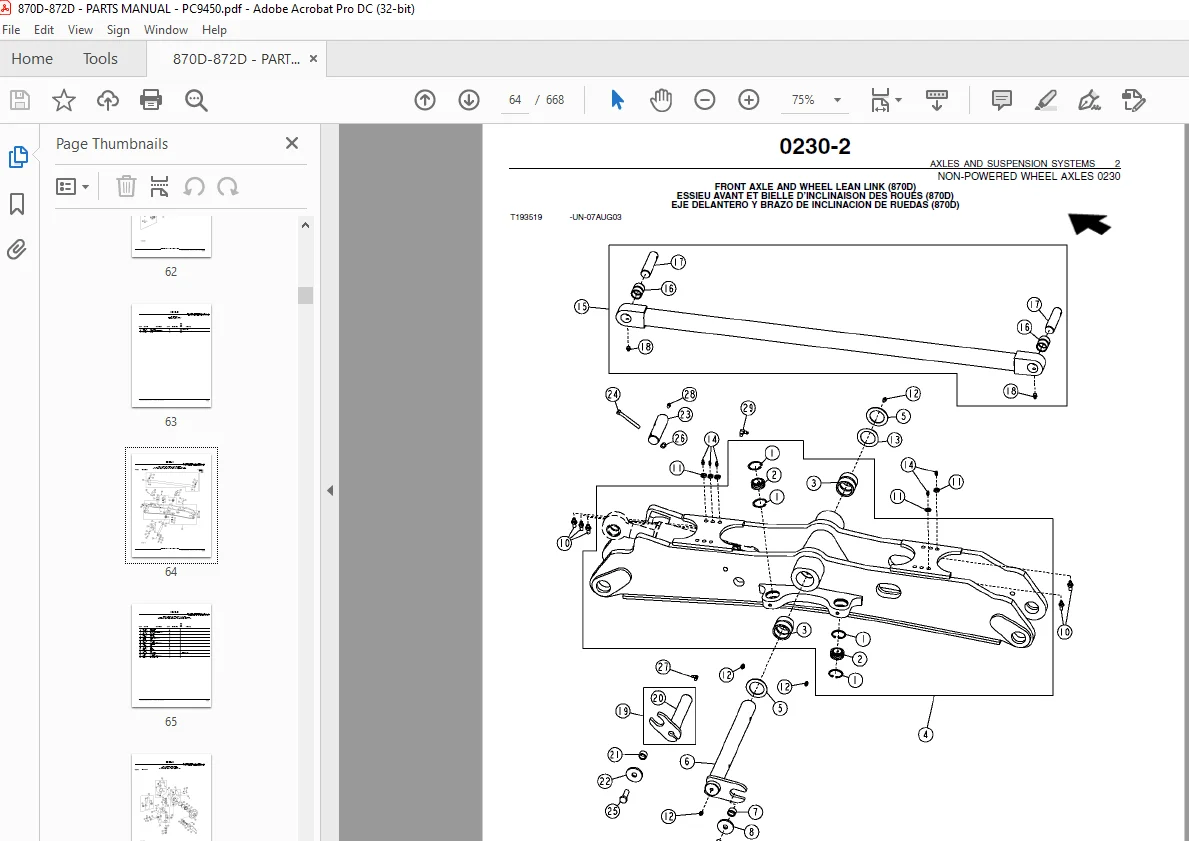This screenshot has width=1189, height=841.
Task: Click the total pages count 668
Action: click(555, 100)
